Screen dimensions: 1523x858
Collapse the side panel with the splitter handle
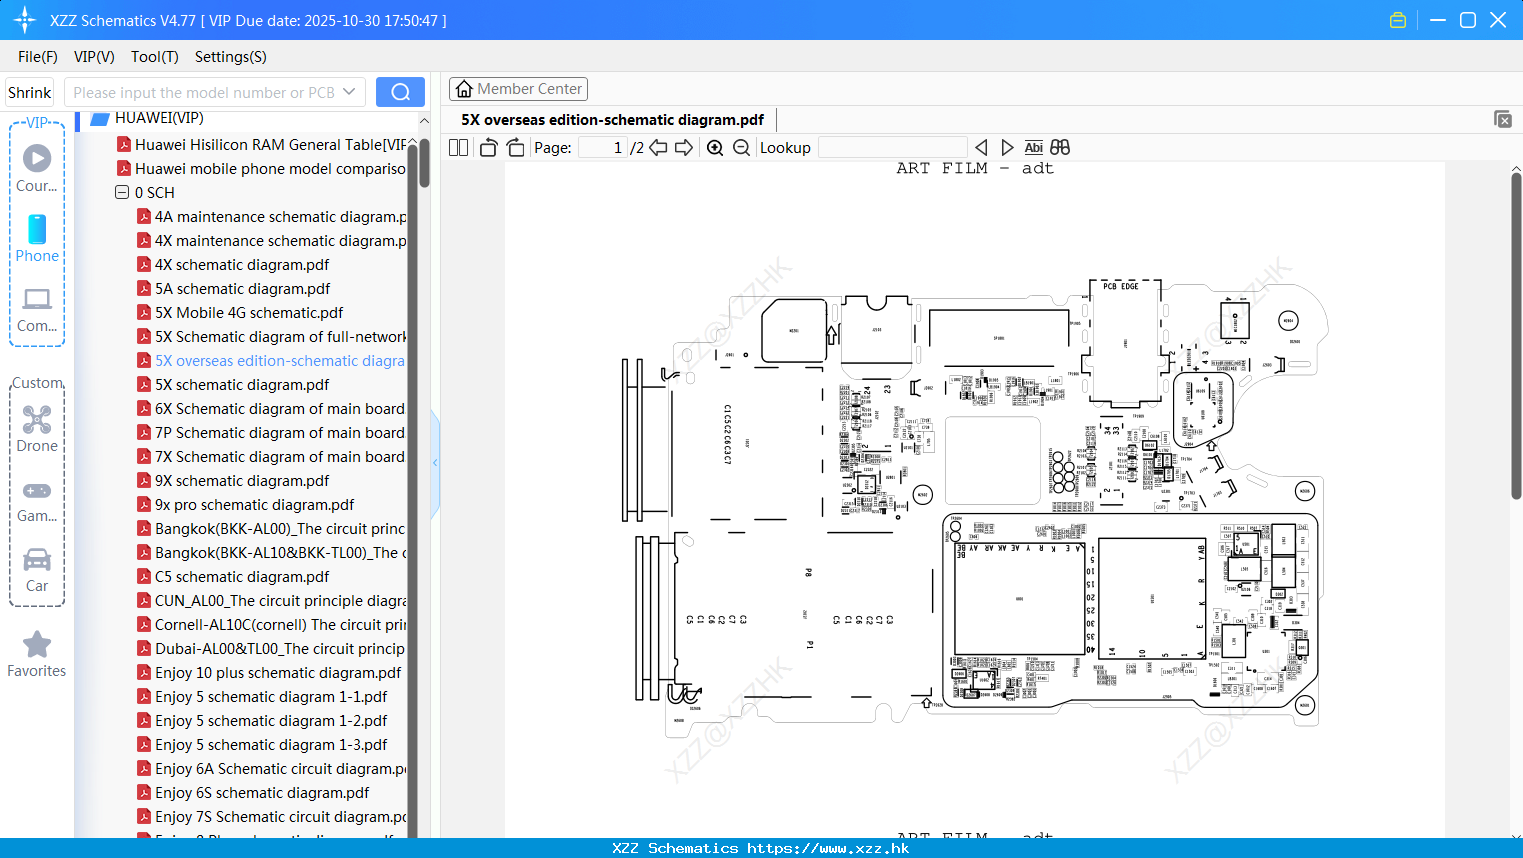pyautogui.click(x=435, y=463)
